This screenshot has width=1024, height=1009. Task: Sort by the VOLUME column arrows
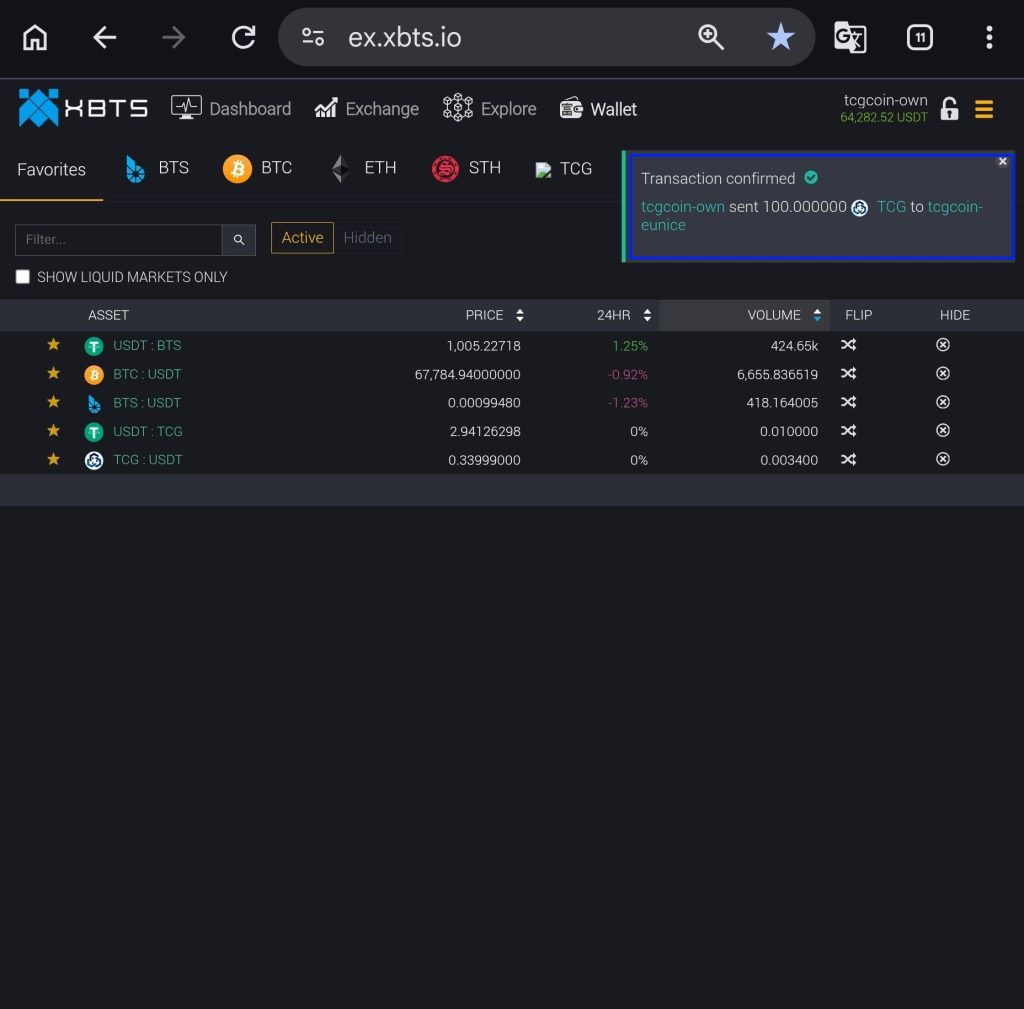point(817,316)
